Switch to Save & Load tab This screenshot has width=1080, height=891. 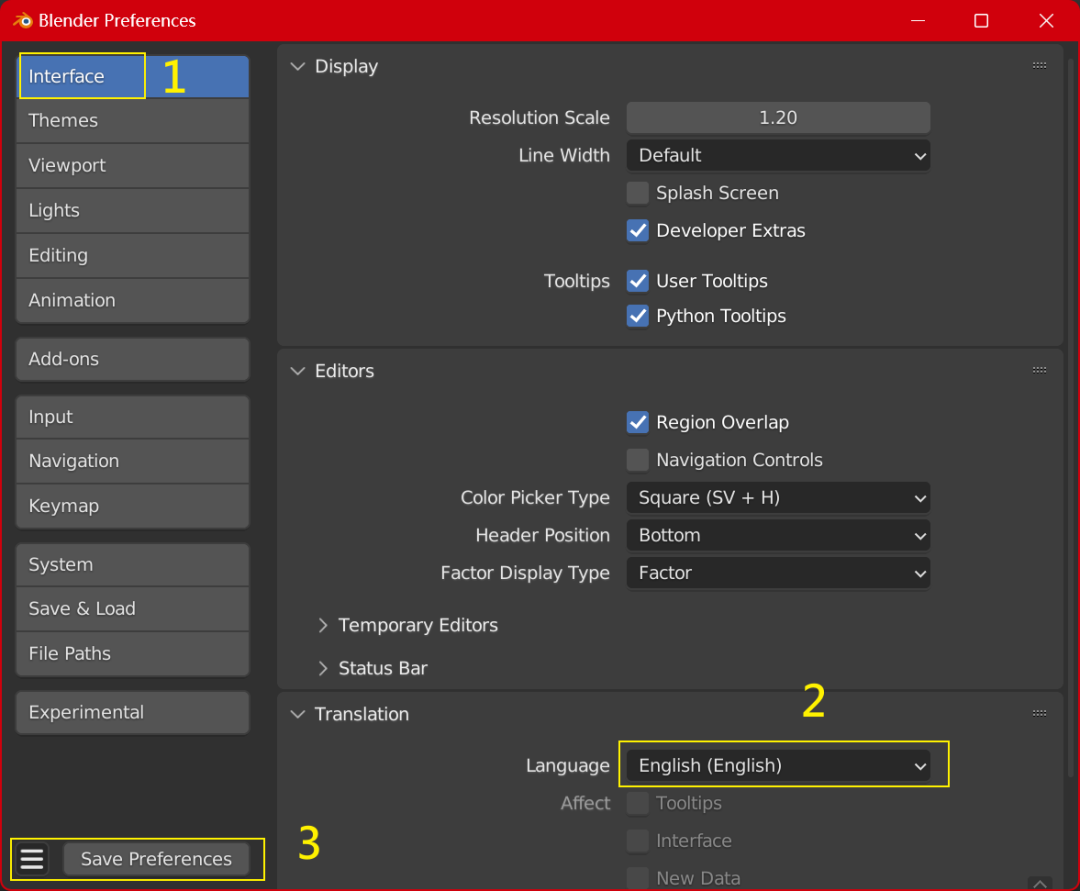point(133,609)
